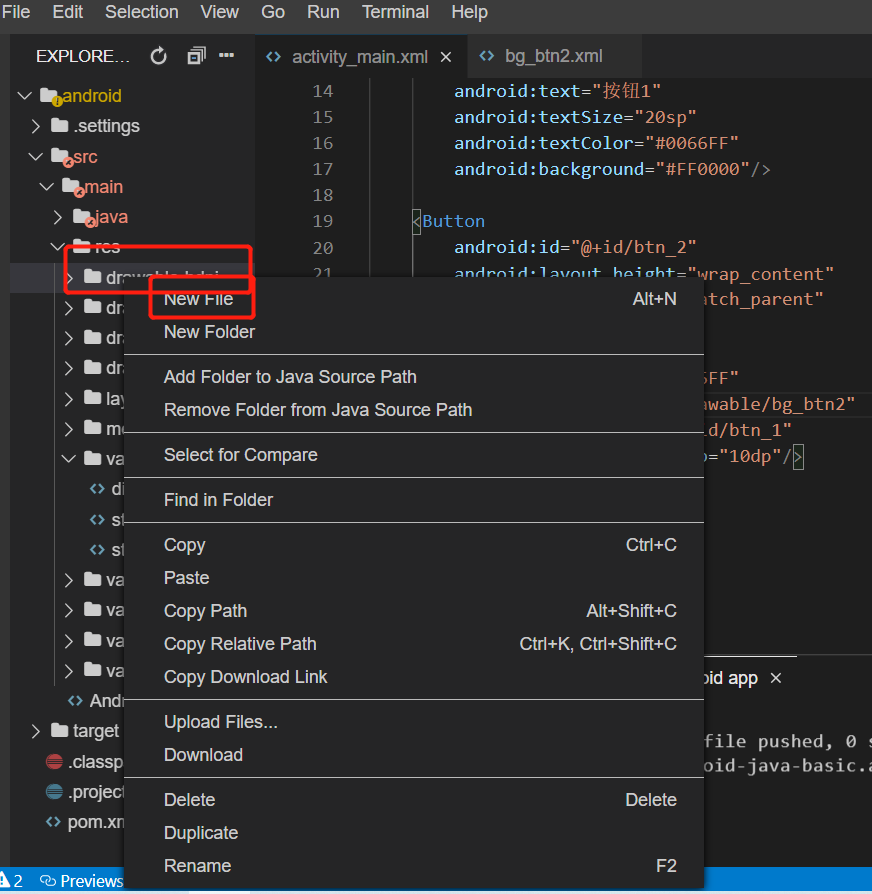Select the pom.xml file icon
Screen dimensions: 872x894
[53, 822]
